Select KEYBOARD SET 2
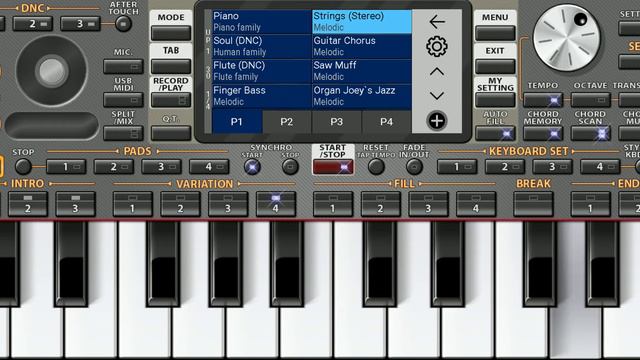The height and width of the screenshot is (360, 640). [x=505, y=167]
